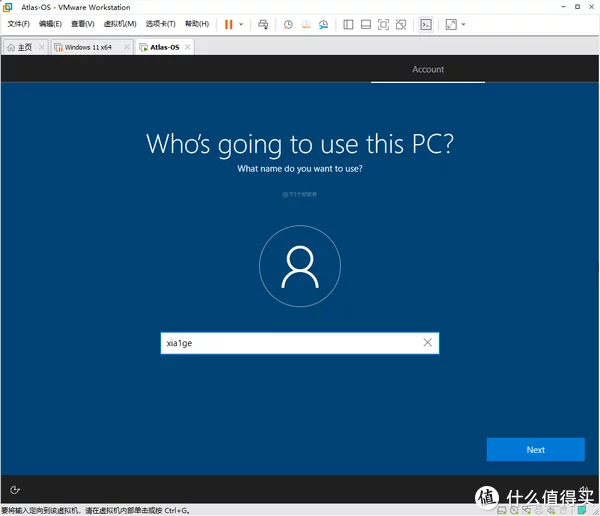600x516 pixels.
Task: Close the Atlas-OS tab
Action: click(x=188, y=47)
